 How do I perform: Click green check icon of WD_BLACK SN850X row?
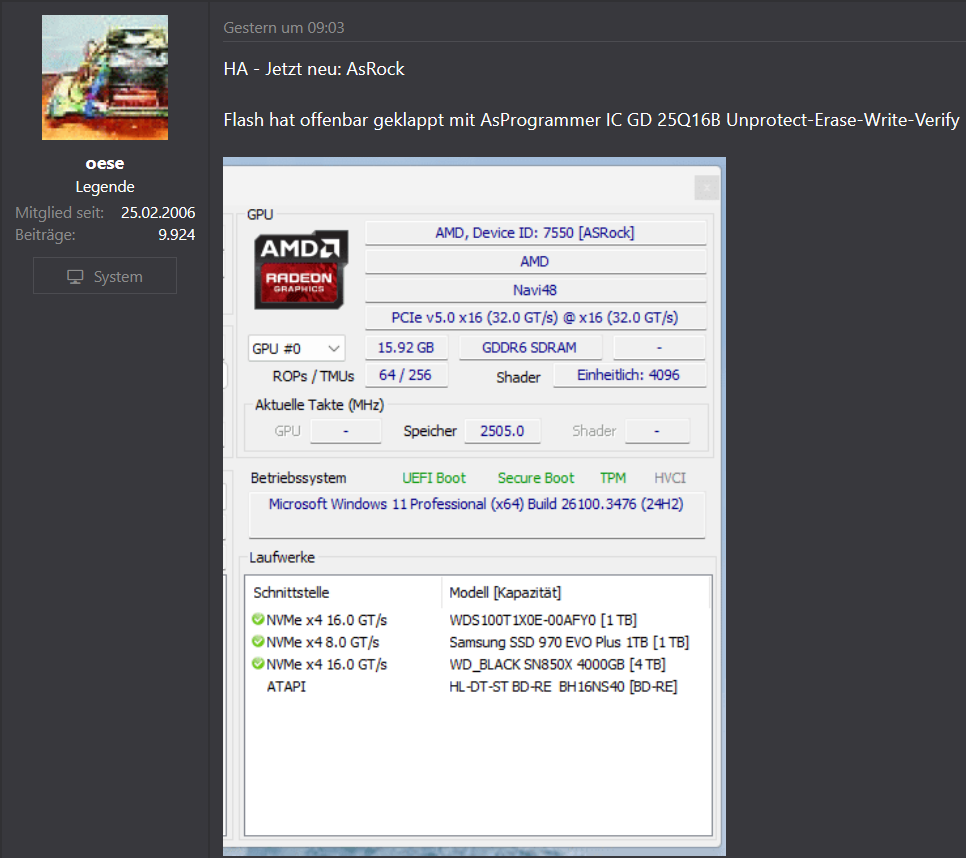point(258,663)
